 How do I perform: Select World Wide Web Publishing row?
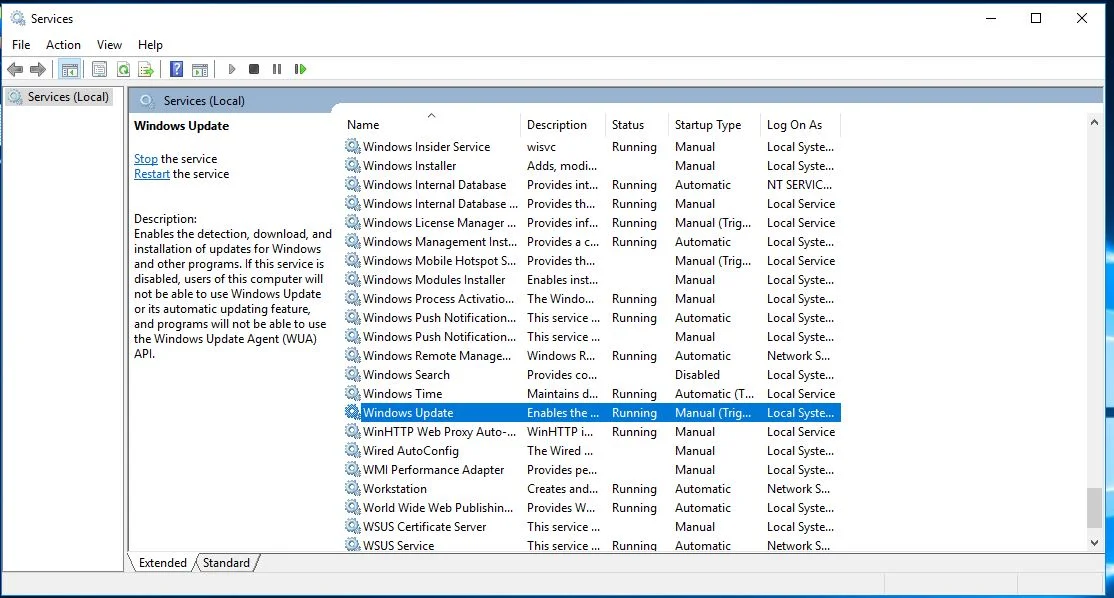[x=592, y=508]
